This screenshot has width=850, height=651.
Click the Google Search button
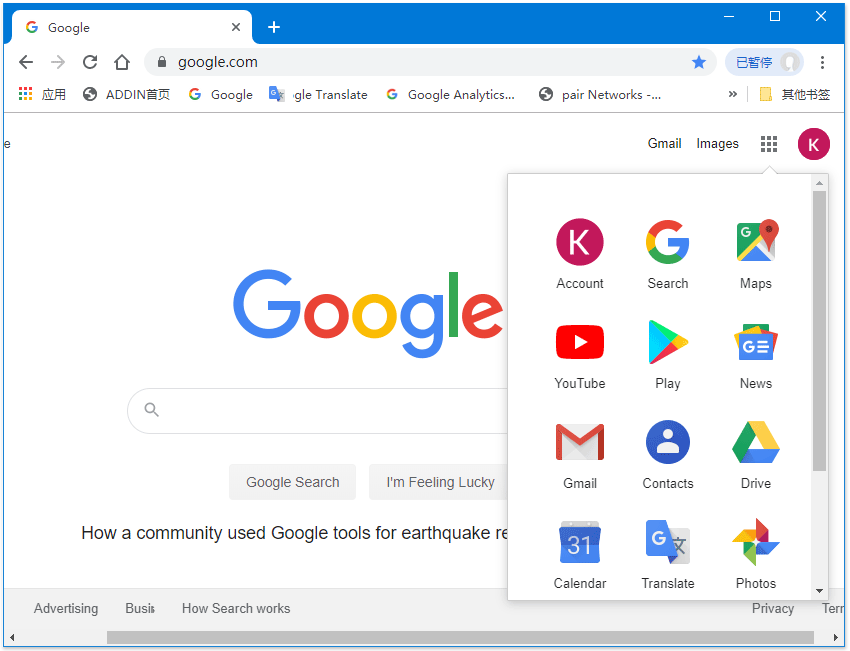(292, 482)
